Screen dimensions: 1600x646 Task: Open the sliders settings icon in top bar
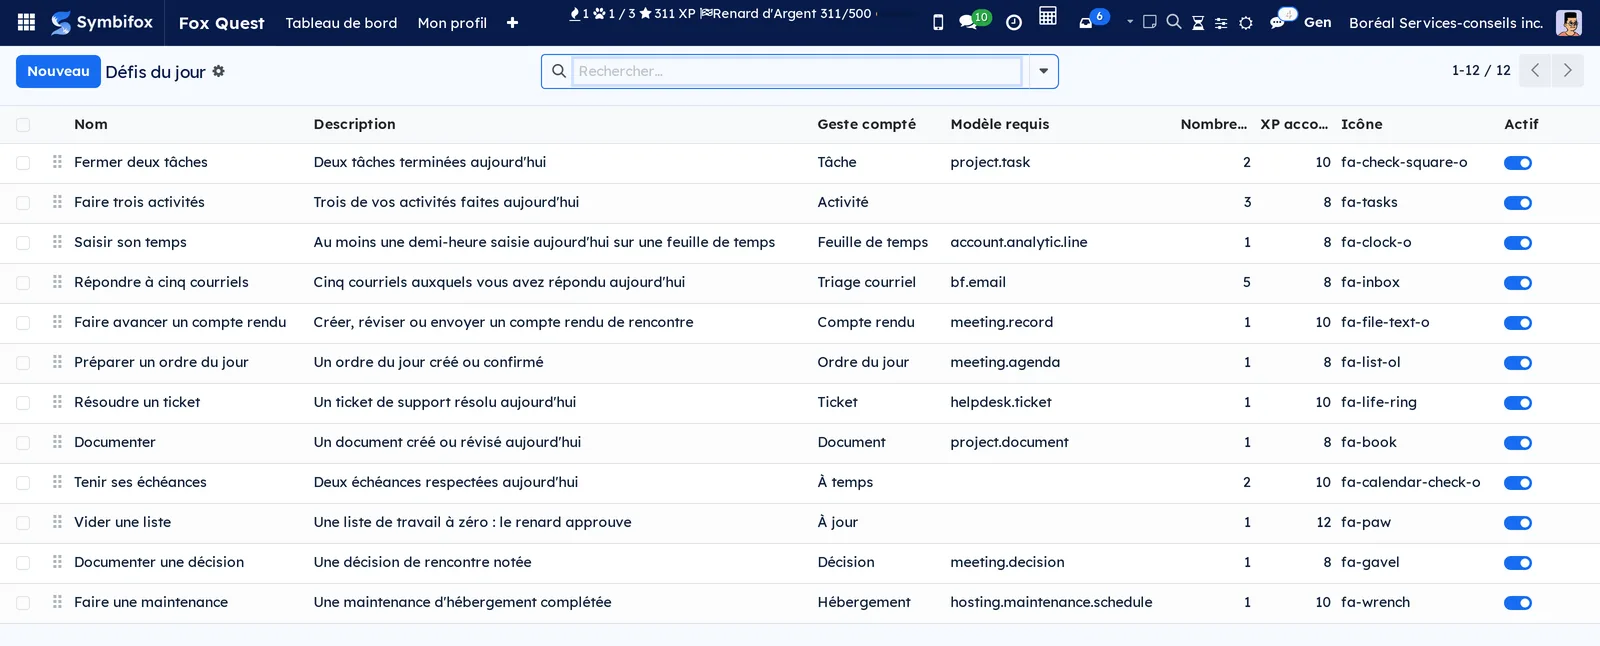click(x=1221, y=22)
